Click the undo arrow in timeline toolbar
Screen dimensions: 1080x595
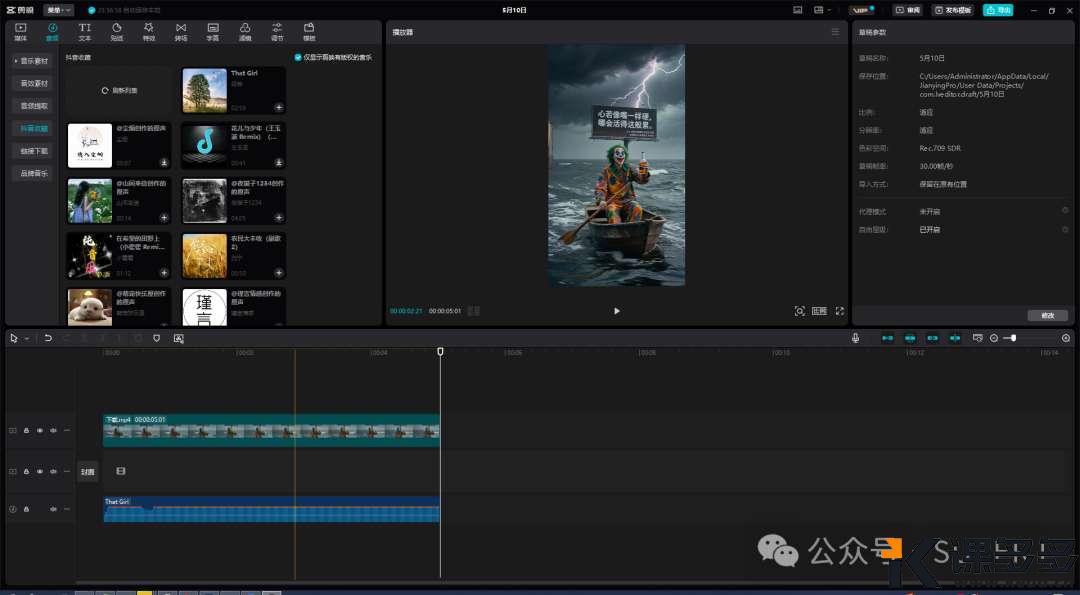47,338
